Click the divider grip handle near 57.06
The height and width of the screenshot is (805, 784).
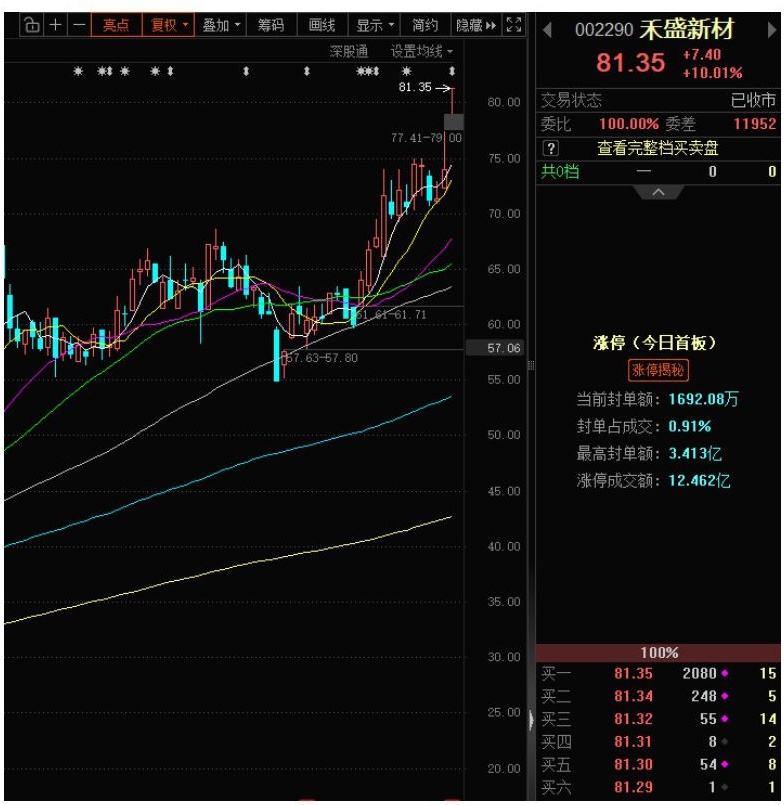point(531,365)
